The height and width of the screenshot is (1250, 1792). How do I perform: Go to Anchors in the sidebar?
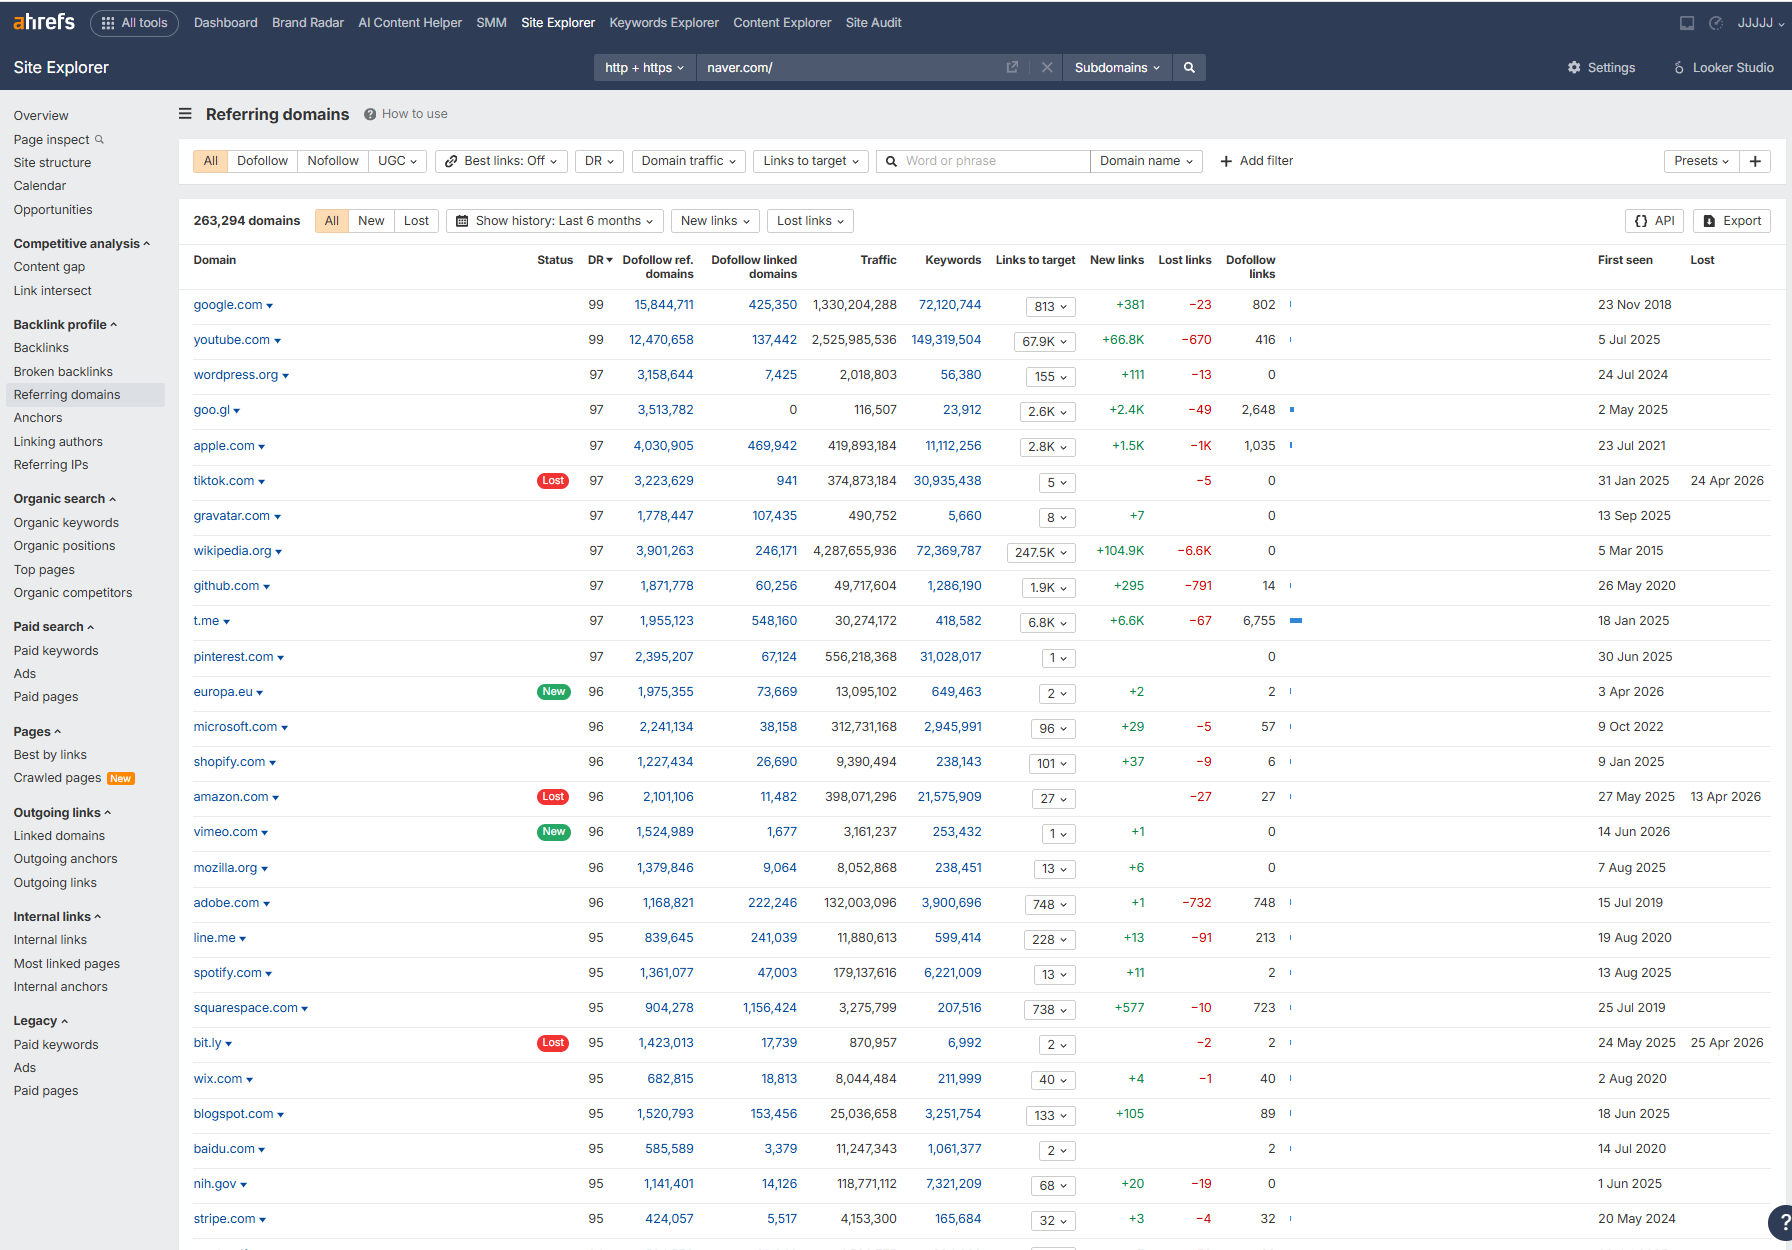click(x=38, y=418)
